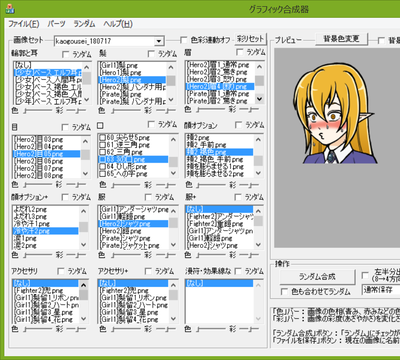This screenshot has height=360, width=400.
Task: Click the ランダム合成 button
Action: coord(317,277)
